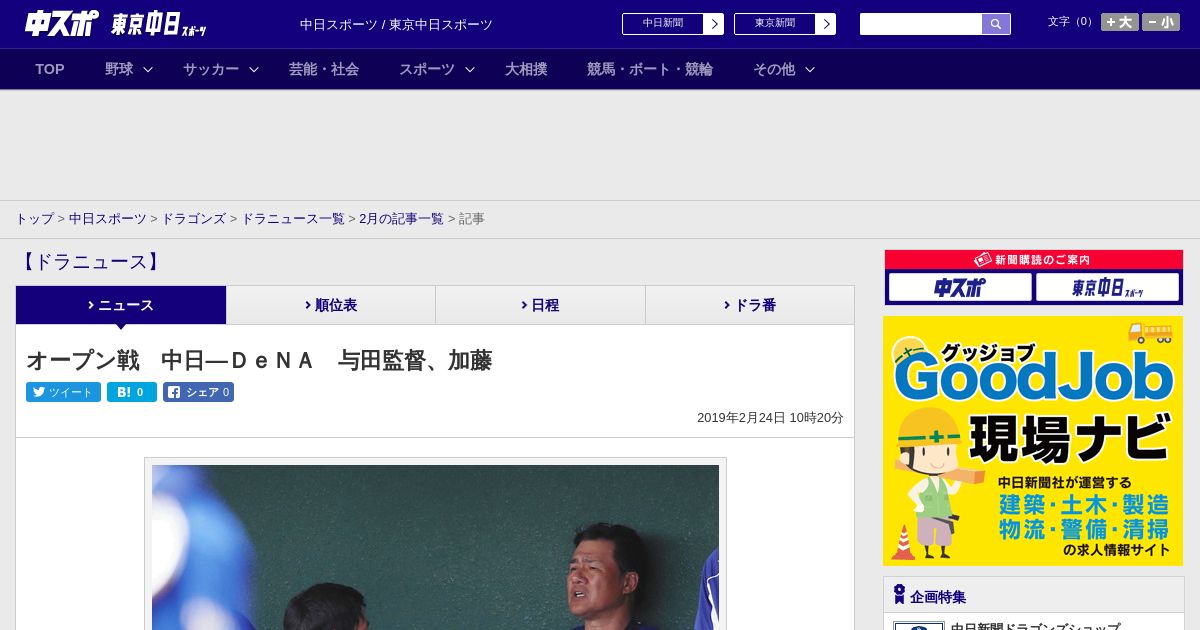This screenshot has width=1200, height=630.
Task: Share on Facebook シェア button
Action: [198, 392]
